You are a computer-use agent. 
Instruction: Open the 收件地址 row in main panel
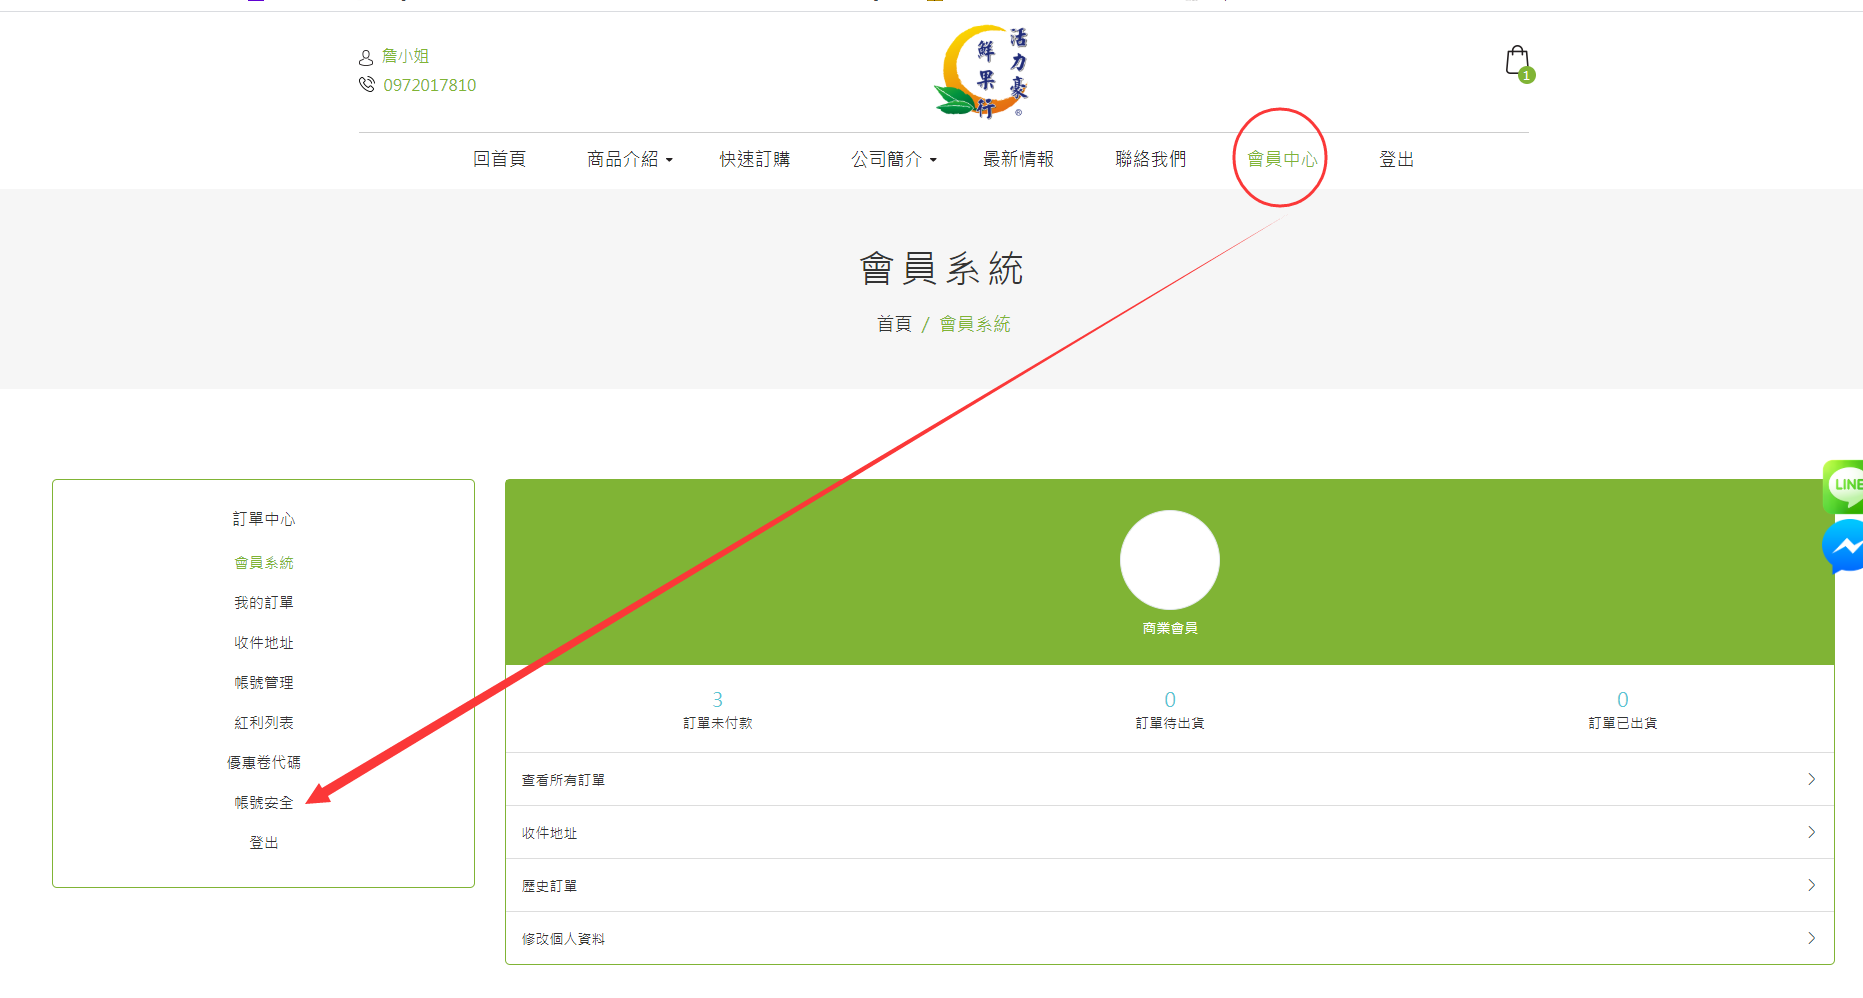pyautogui.click(x=1169, y=832)
